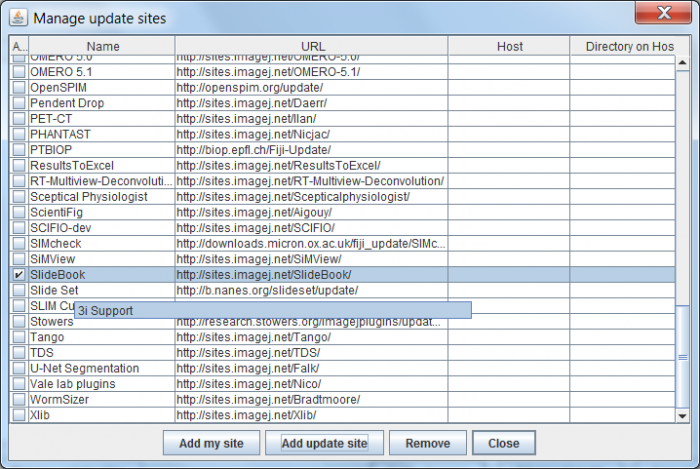Enable the OpenSPIM update site checkbox
Screen dimensions: 700x469
(19, 87)
